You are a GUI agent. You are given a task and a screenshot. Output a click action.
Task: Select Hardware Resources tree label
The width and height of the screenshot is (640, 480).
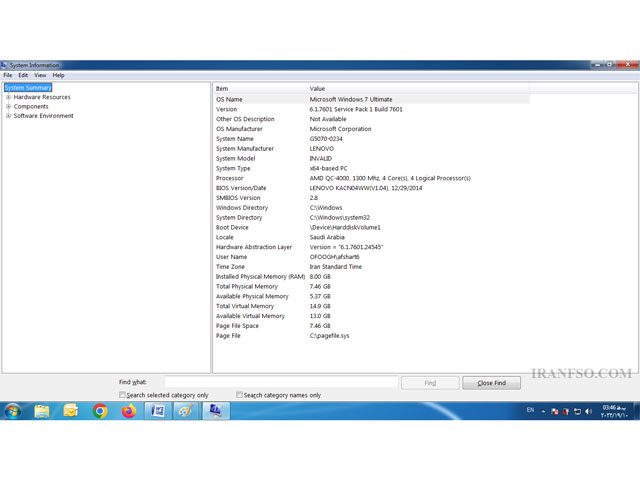pyautogui.click(x=42, y=97)
